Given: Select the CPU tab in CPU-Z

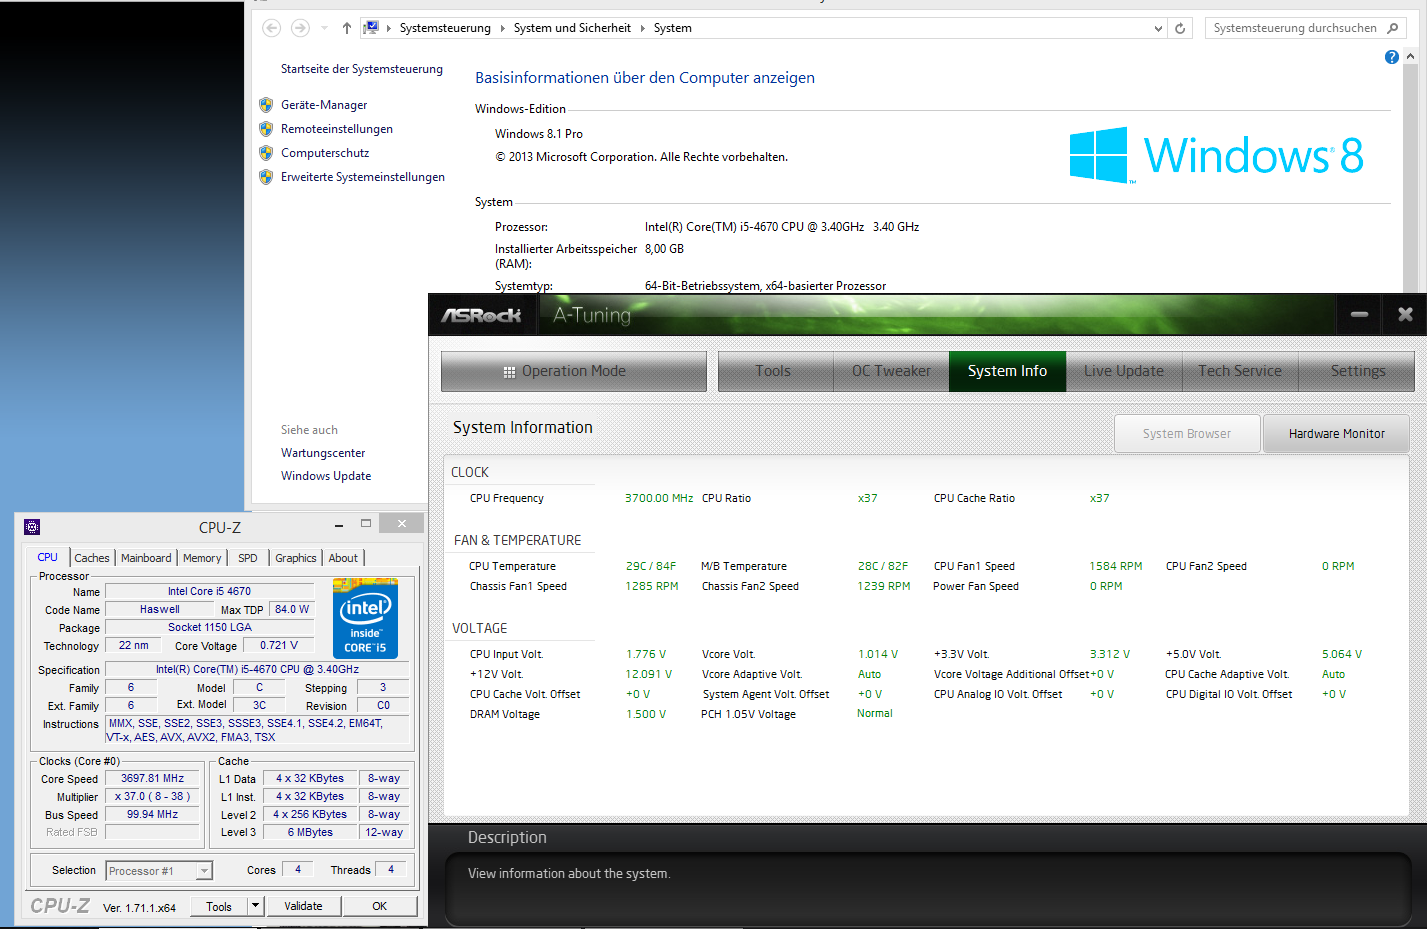Looking at the screenshot, I should tap(48, 557).
